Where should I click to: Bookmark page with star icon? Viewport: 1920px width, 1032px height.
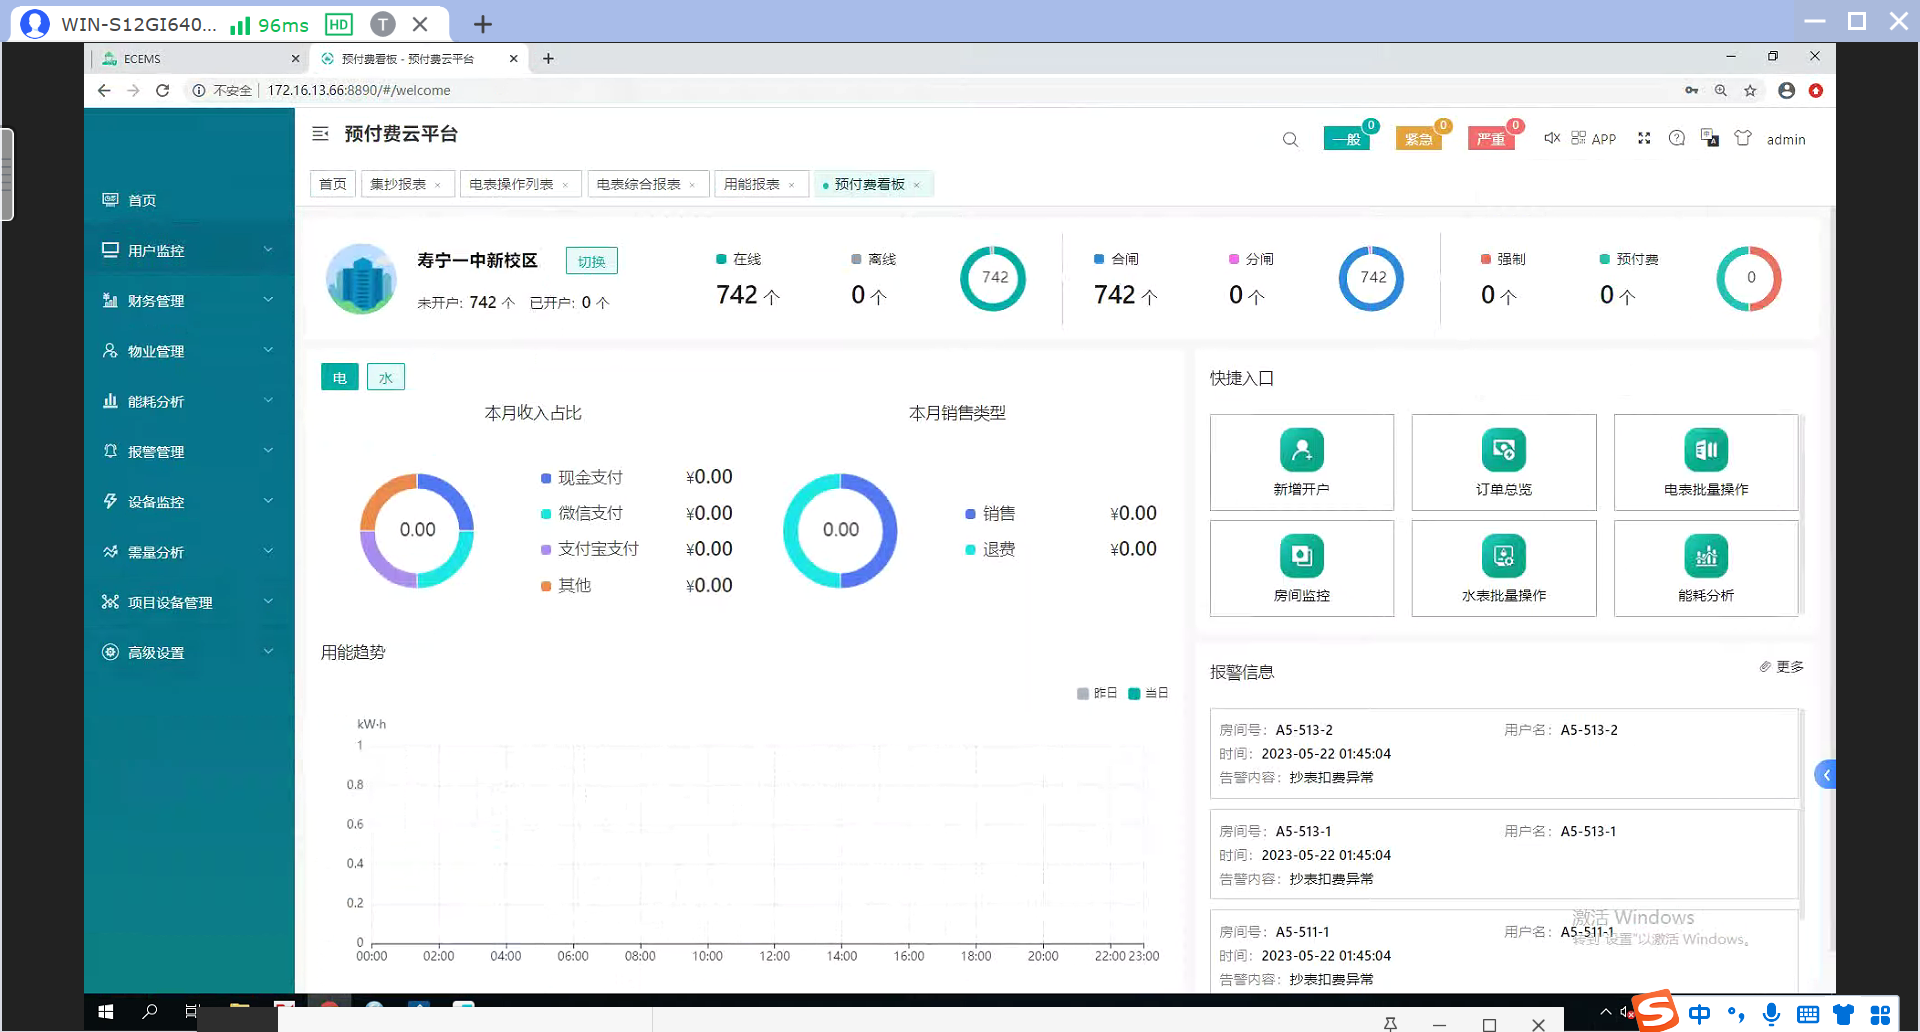click(x=1750, y=90)
